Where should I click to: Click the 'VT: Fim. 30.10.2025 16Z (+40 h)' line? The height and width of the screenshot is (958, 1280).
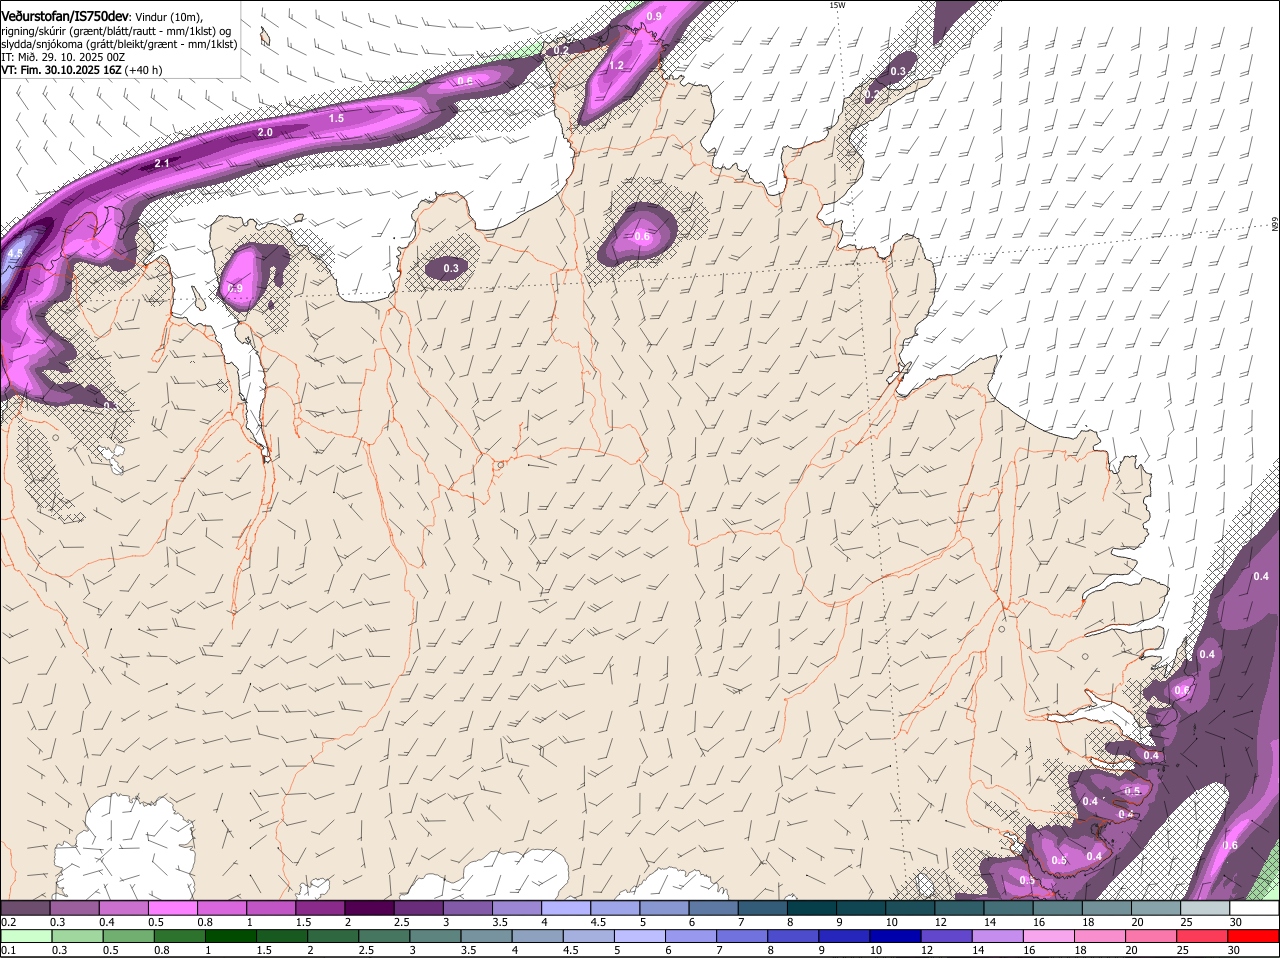point(82,70)
